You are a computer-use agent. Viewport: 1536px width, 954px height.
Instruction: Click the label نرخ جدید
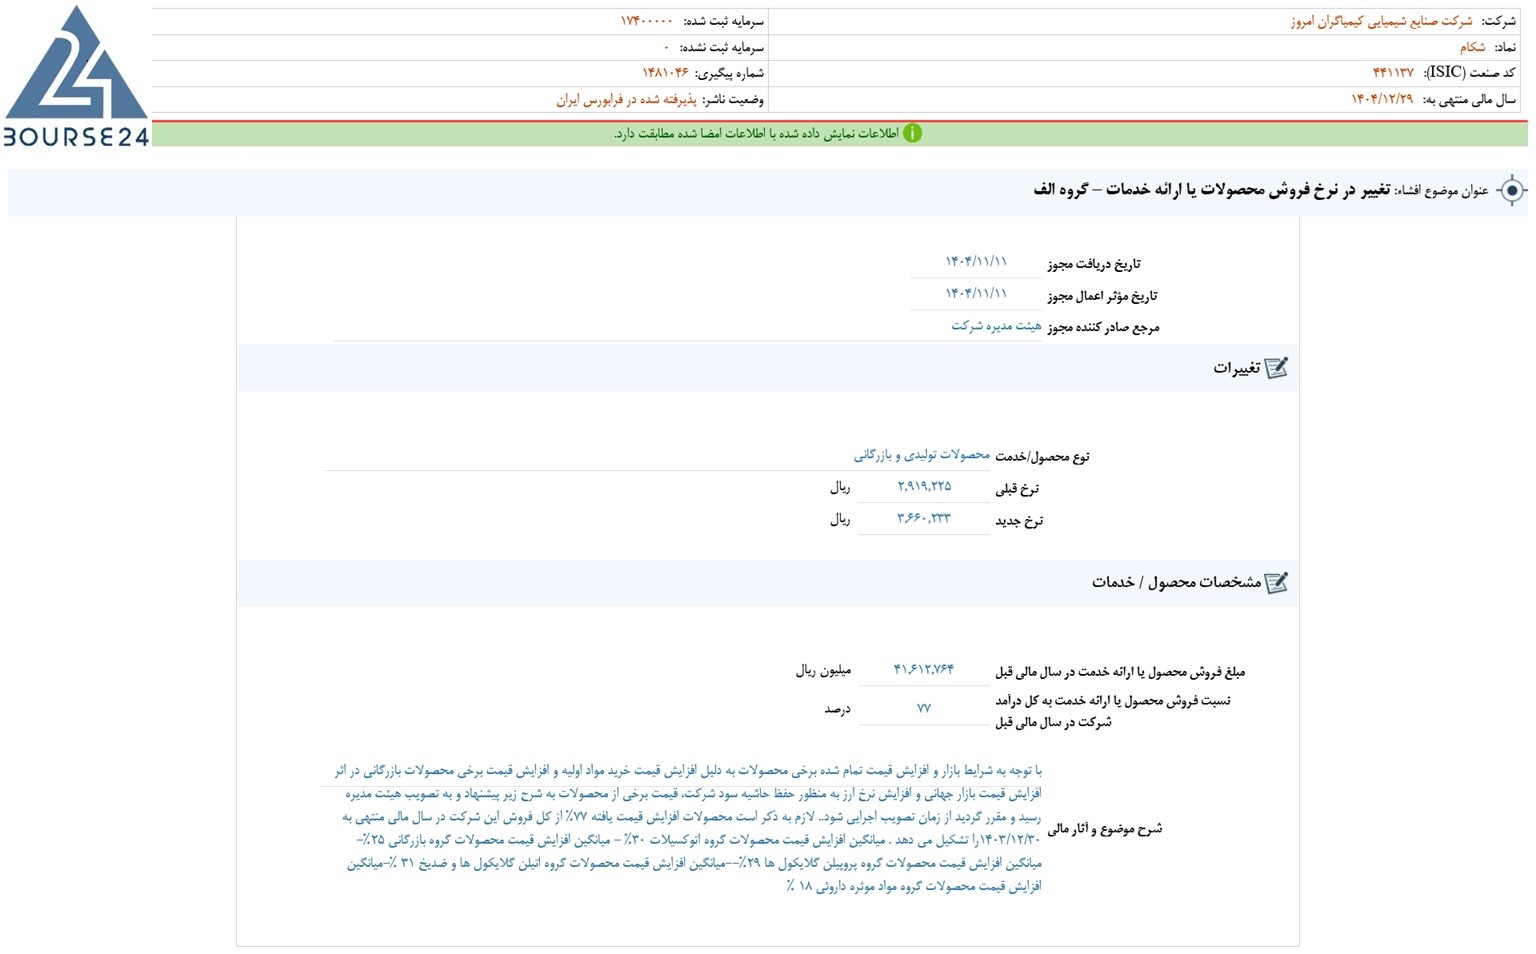[x=1019, y=520]
